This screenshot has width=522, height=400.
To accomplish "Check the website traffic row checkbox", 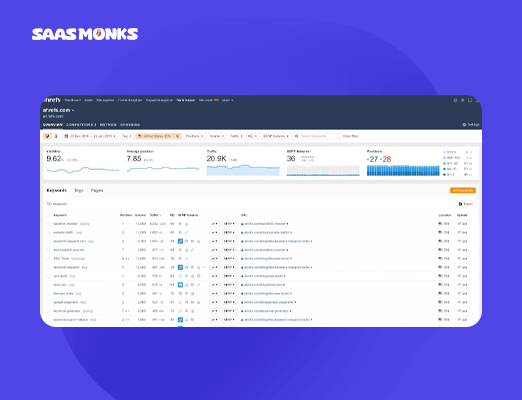I will (x=48, y=233).
